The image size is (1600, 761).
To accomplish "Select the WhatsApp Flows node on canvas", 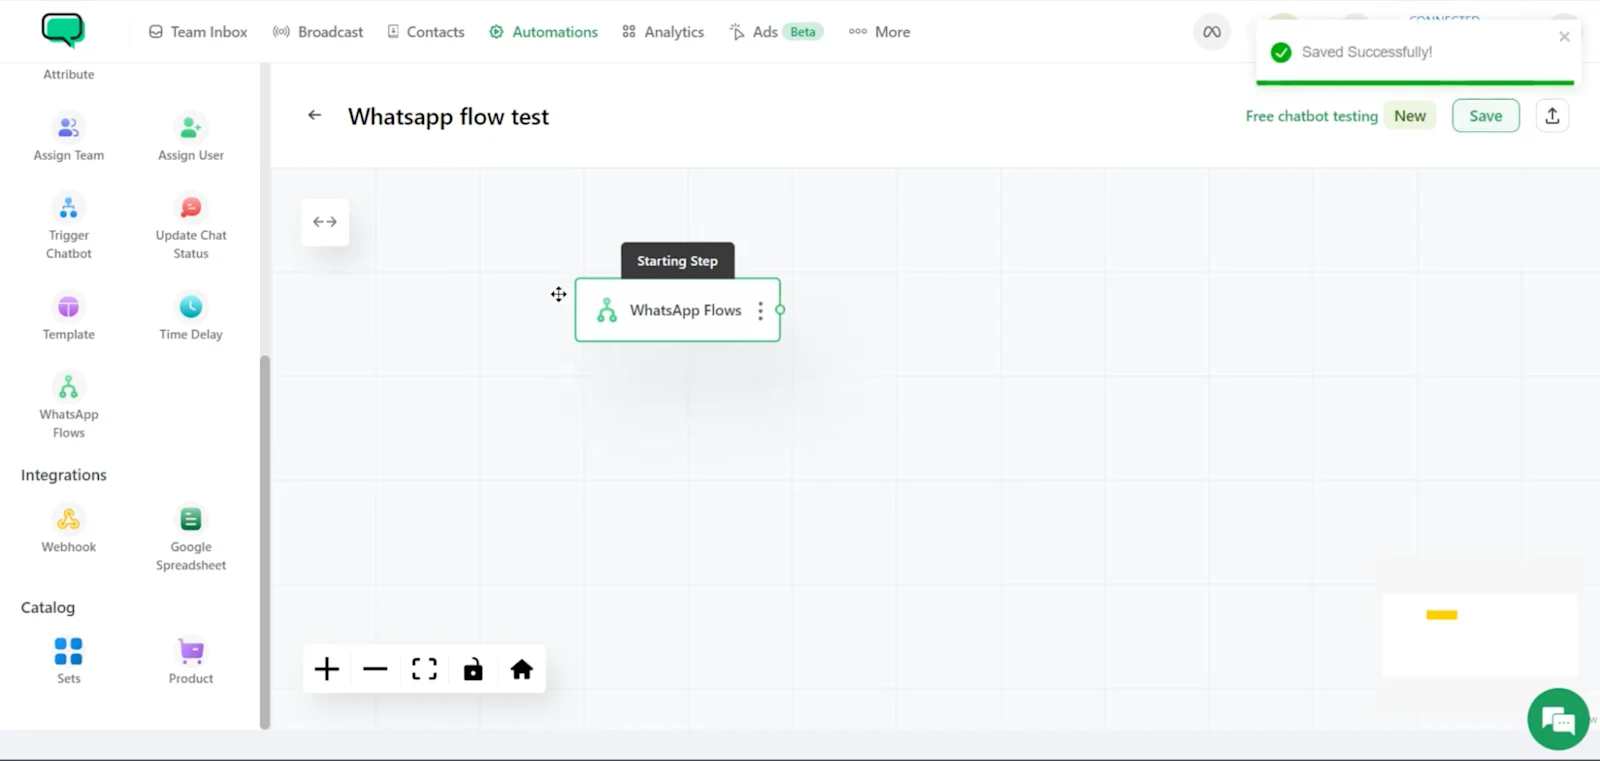I will pyautogui.click(x=677, y=310).
